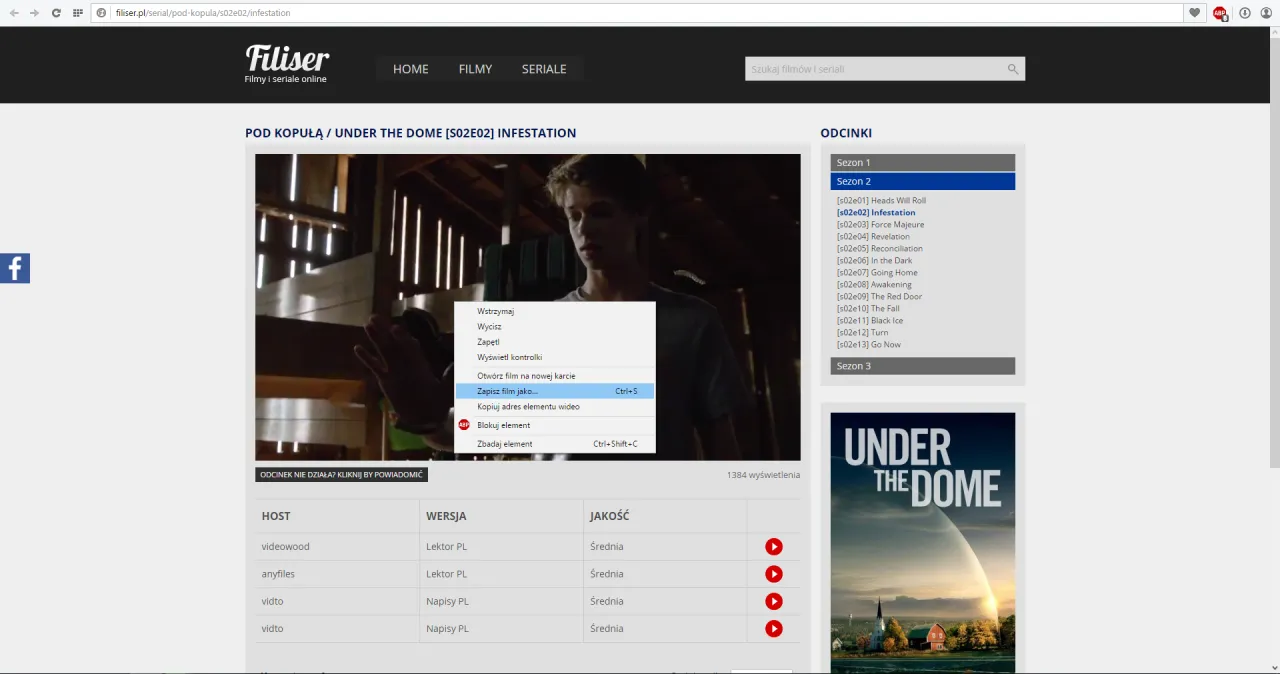The width and height of the screenshot is (1280, 674).
Task: Open episode [s02e03] Force Majeure
Action: [880, 225]
